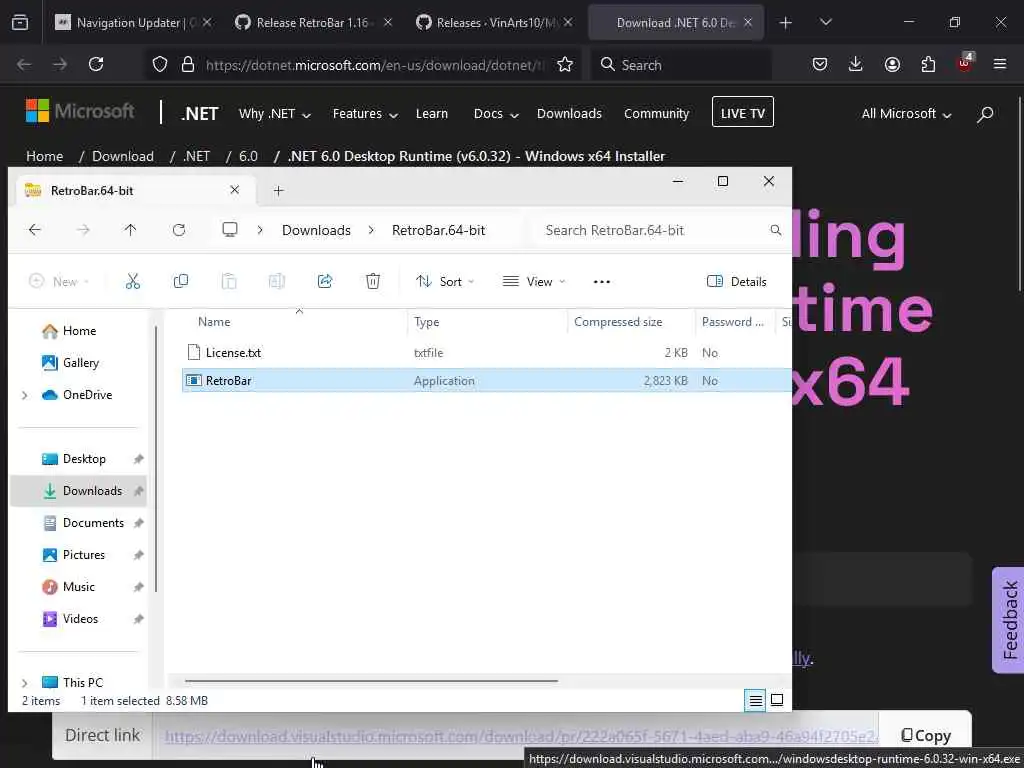Open Desktop in Explorer sidebar

point(84,459)
